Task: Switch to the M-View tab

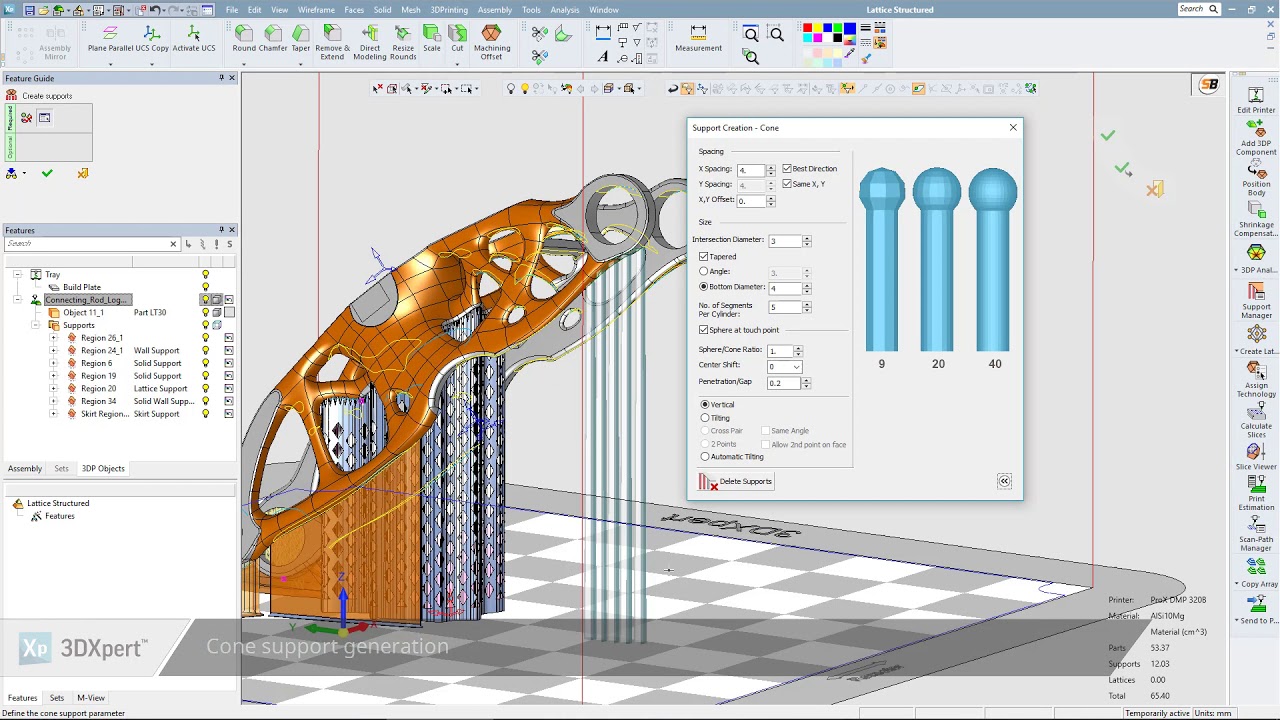Action: (x=91, y=698)
